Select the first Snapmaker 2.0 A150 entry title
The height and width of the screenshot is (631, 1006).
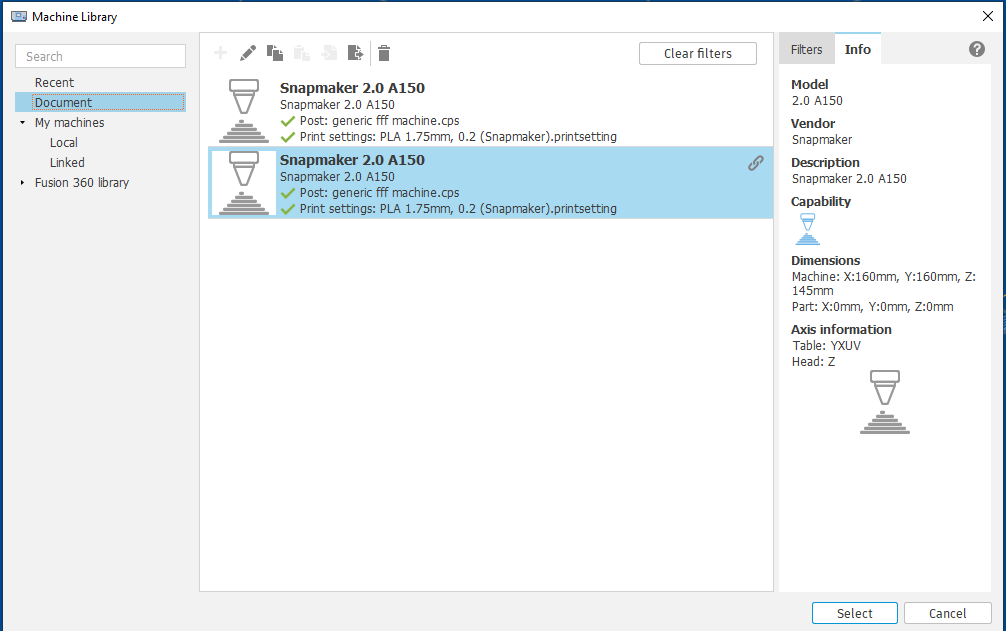coord(352,88)
